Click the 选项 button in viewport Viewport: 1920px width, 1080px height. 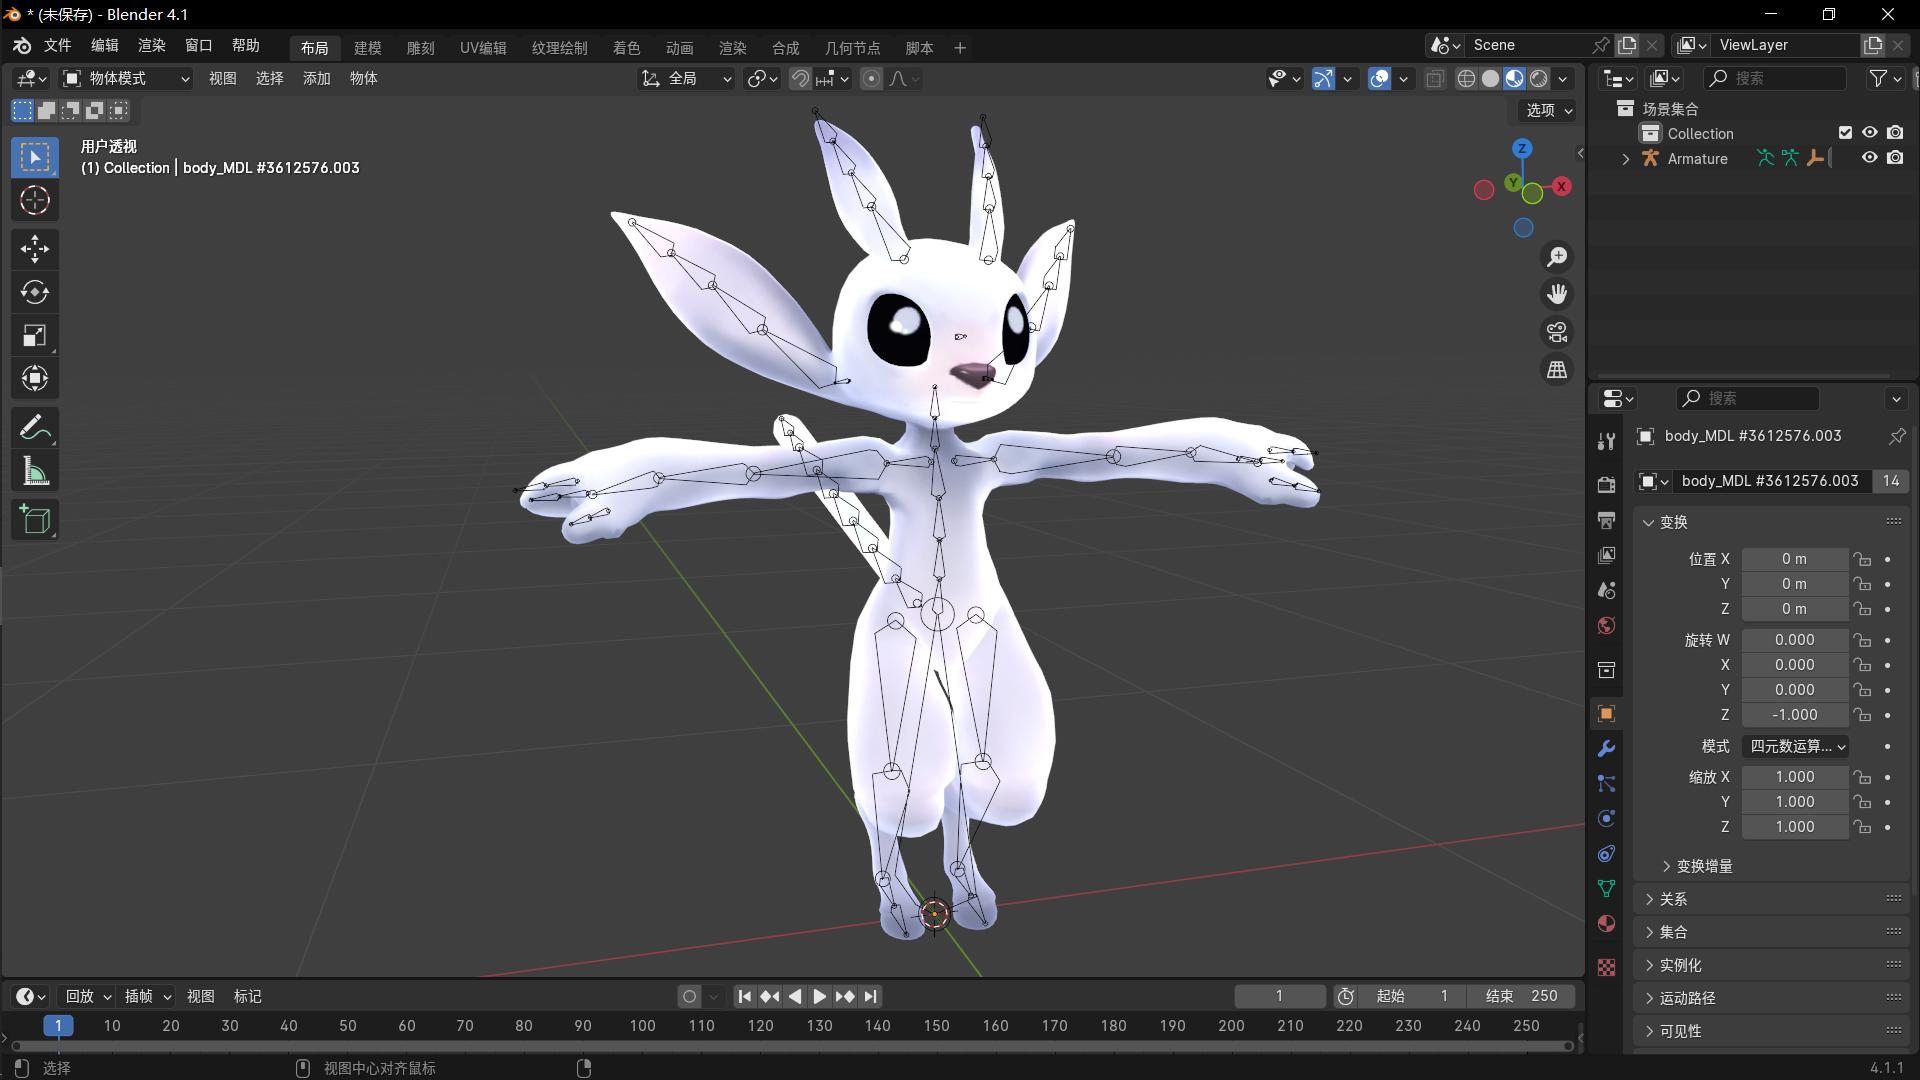click(1547, 110)
